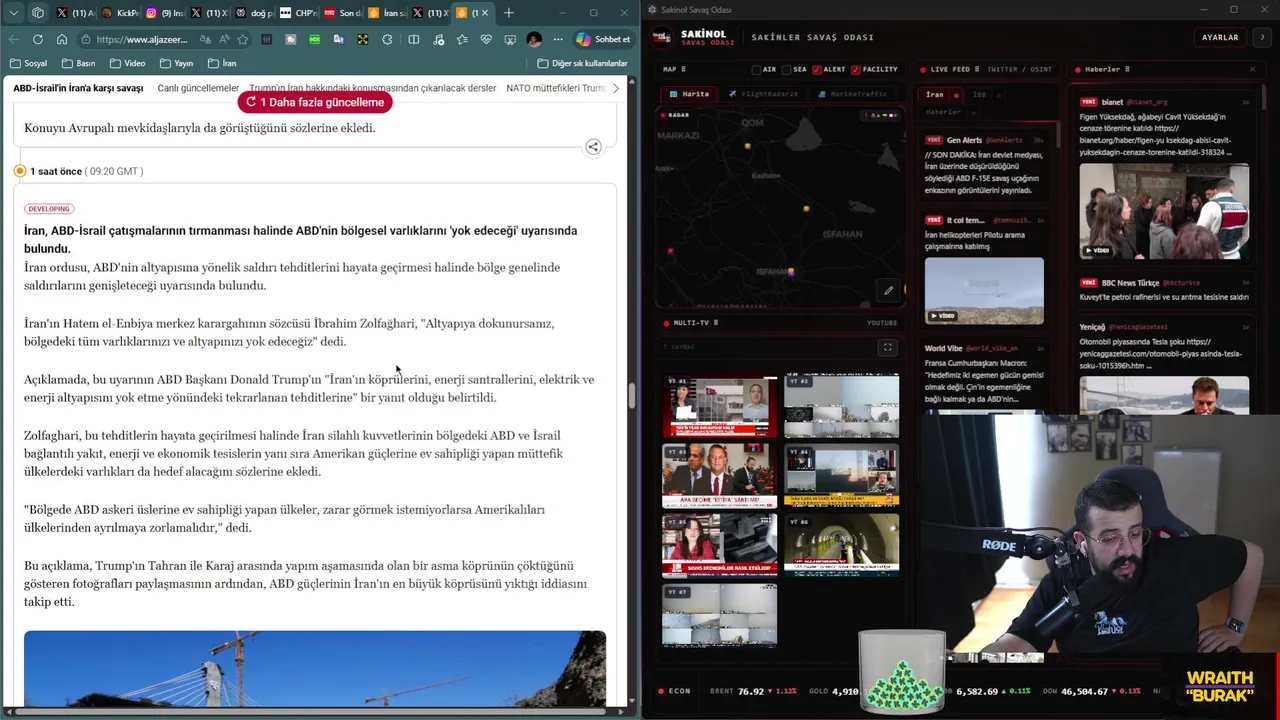The width and height of the screenshot is (1280, 720).
Task: Open YT #7 camera grid thumbnail
Action: [720, 614]
